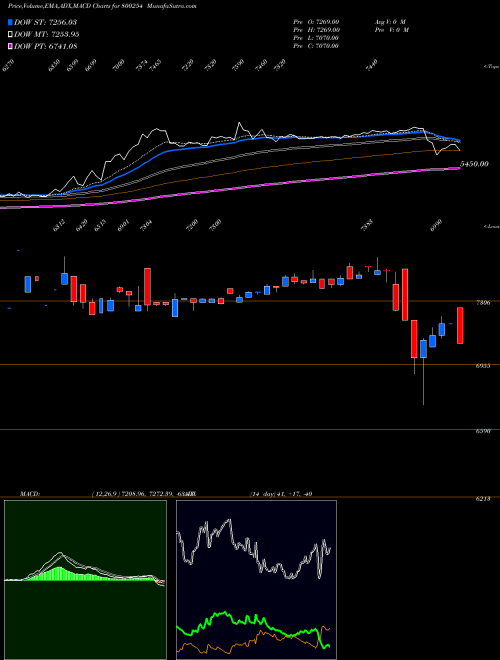Click the ADX (14 day) values text
500x660 pixels.
tap(281, 494)
